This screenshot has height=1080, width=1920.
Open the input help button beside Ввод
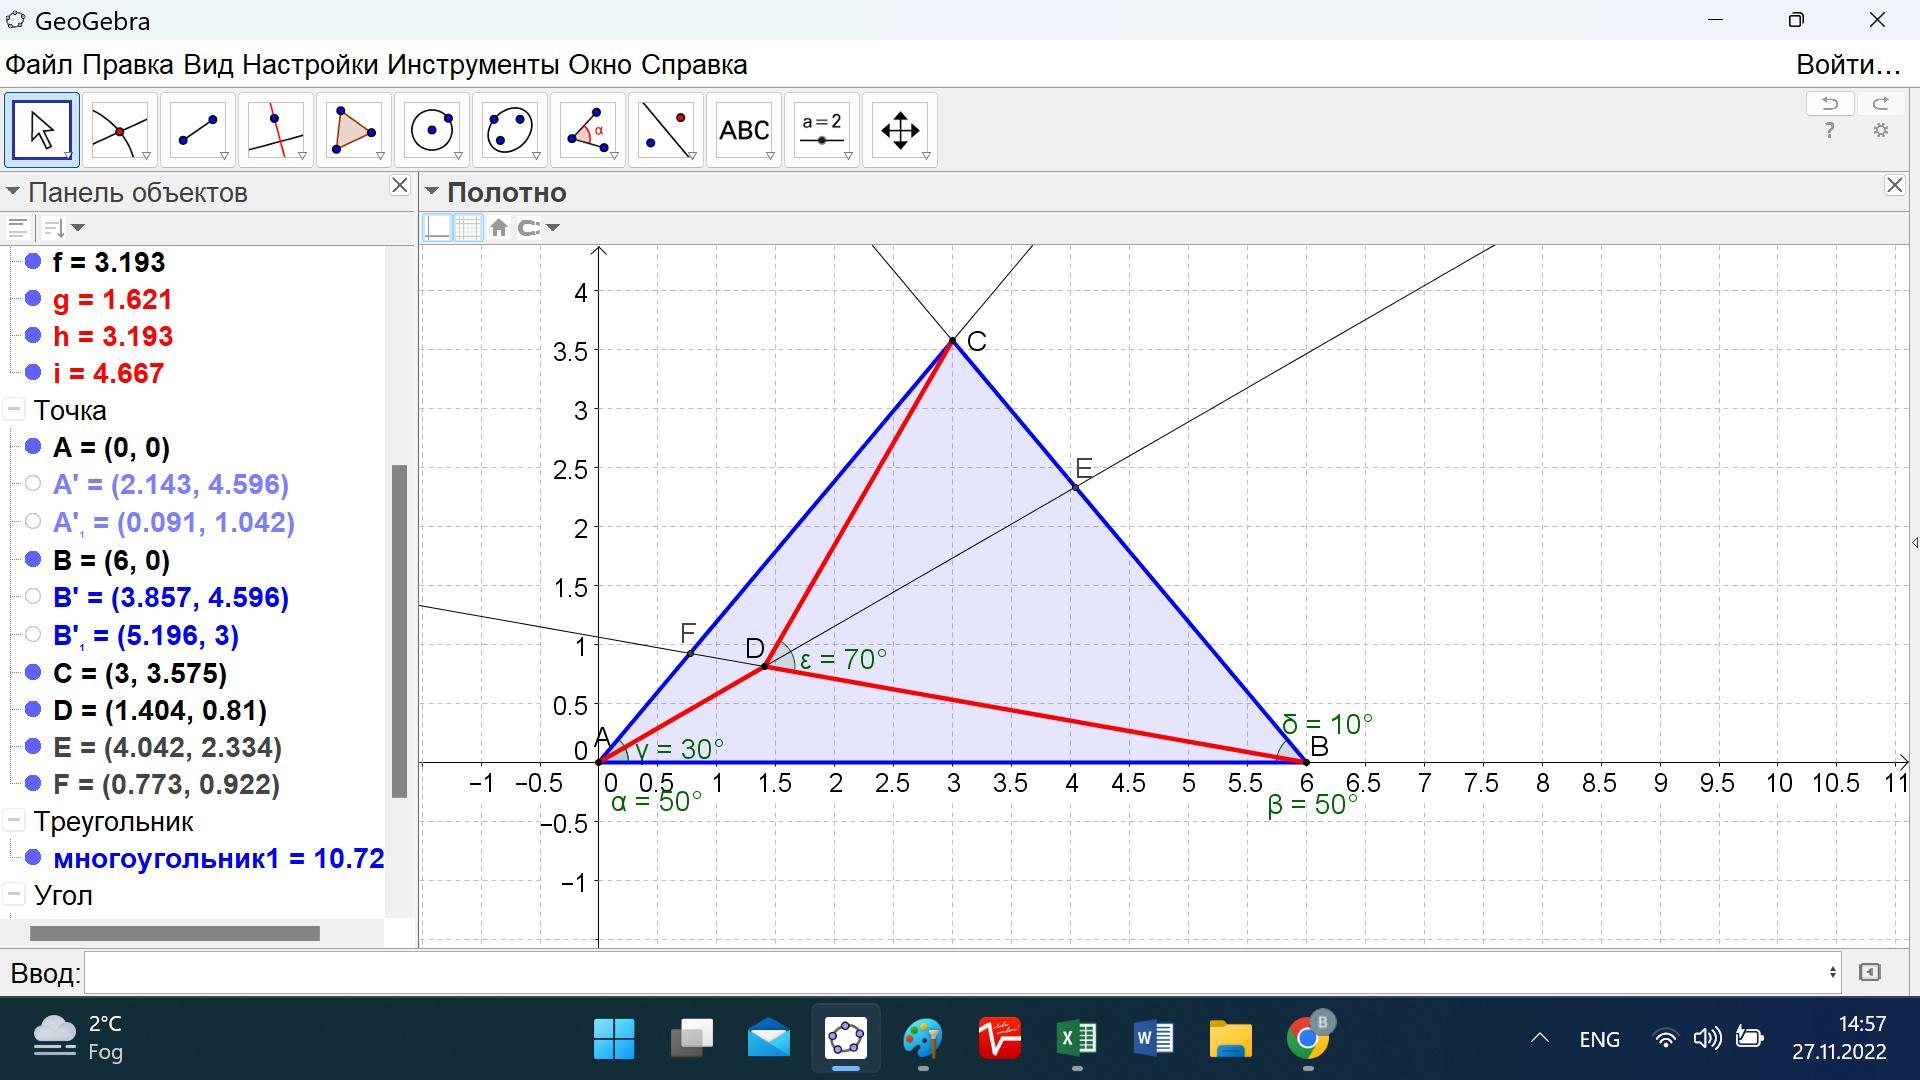(x=1870, y=972)
